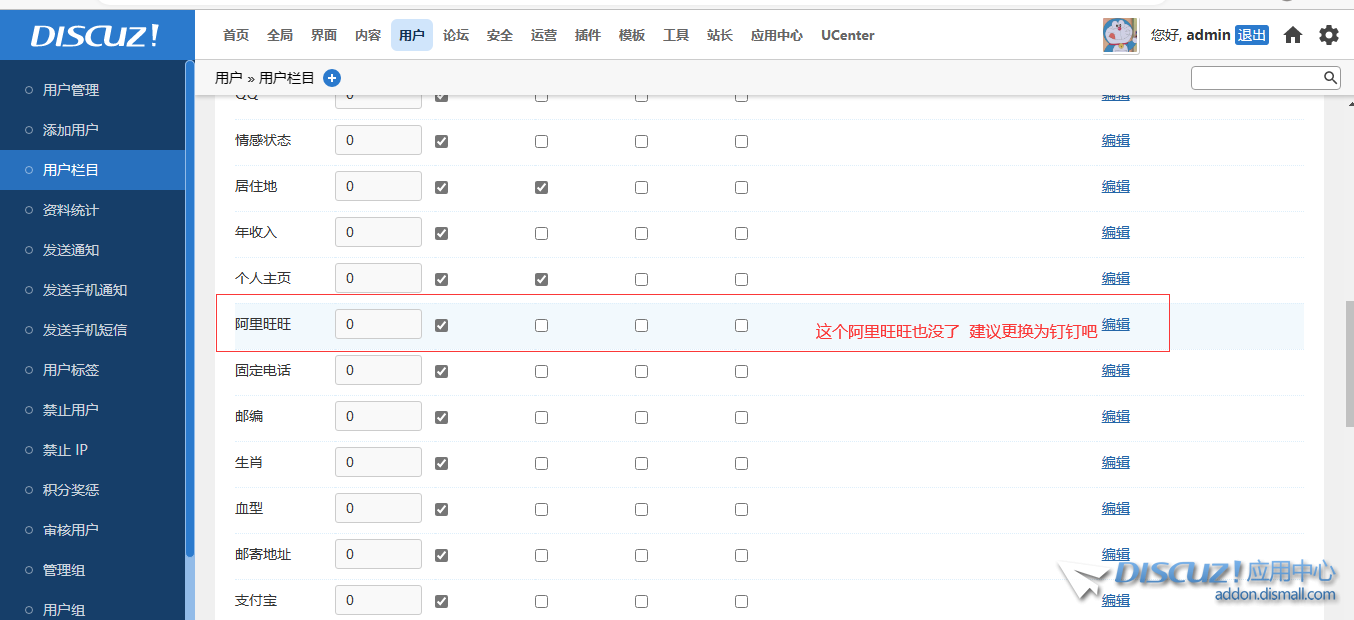
Task: Click 编辑 link for 阿里旺旺
Action: 1116,324
